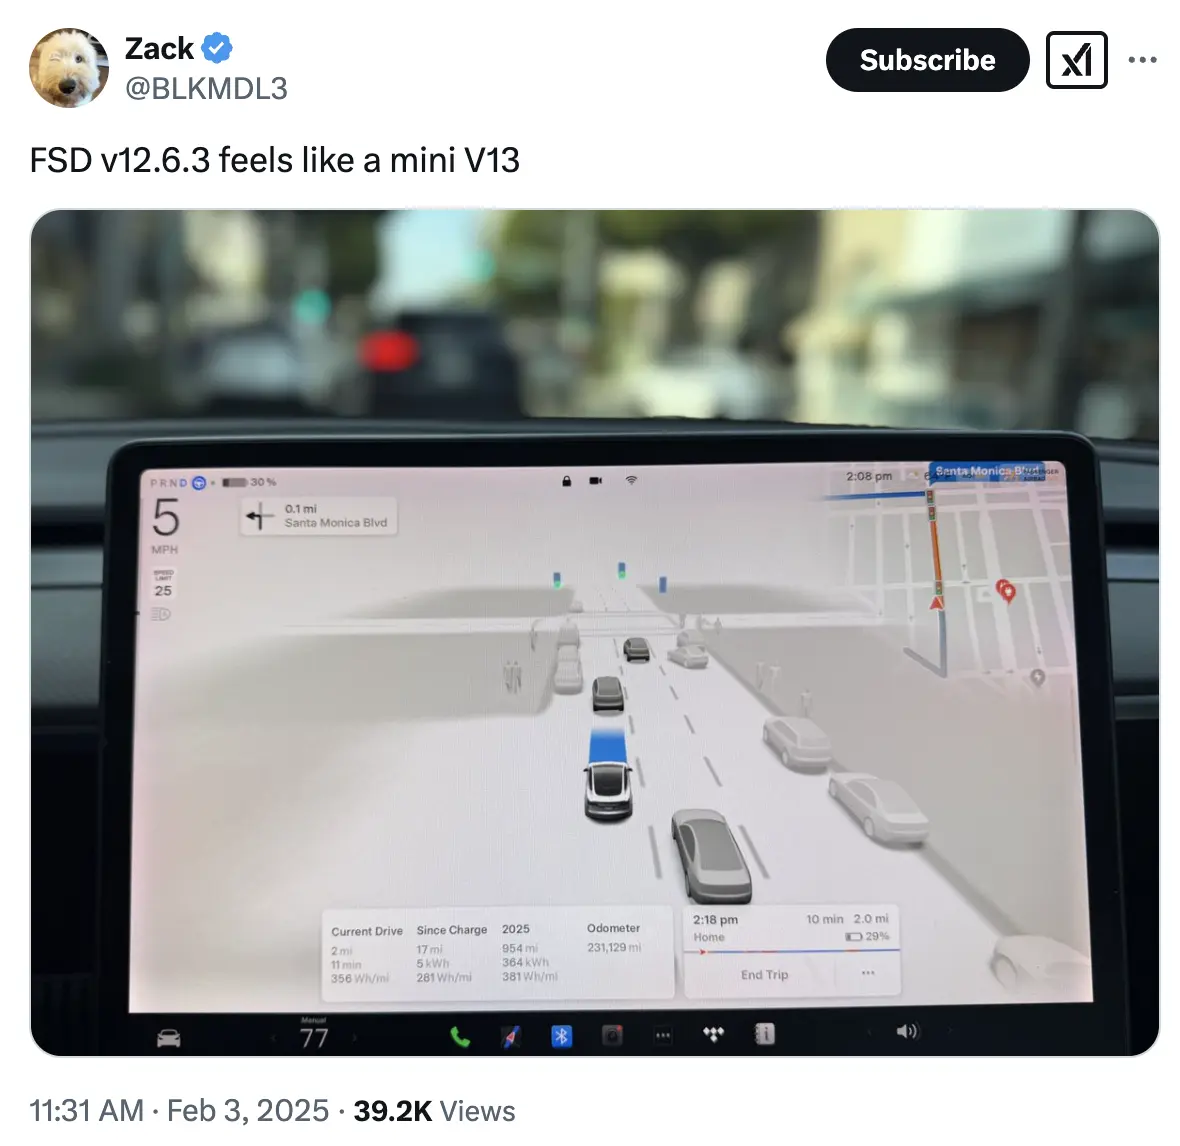Tap the green phone icon on Tesla dock
The height and width of the screenshot is (1146, 1180).
click(x=460, y=1038)
